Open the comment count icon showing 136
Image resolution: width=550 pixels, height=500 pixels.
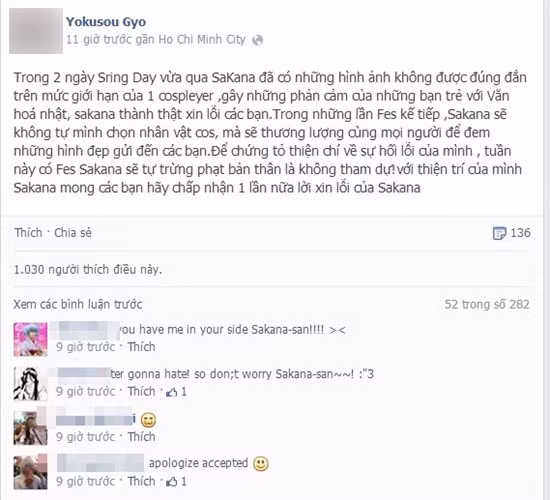coord(499,233)
